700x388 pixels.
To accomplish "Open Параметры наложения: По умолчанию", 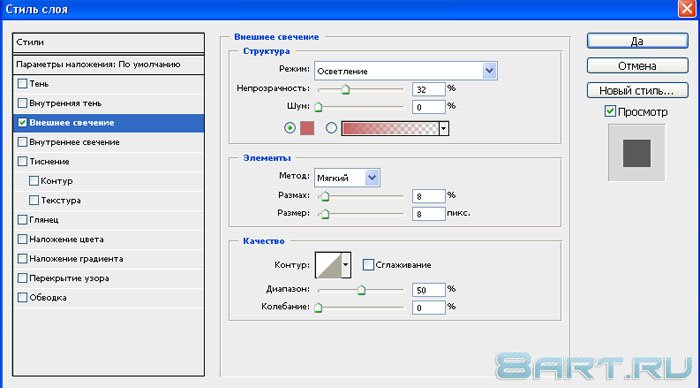I will click(108, 64).
